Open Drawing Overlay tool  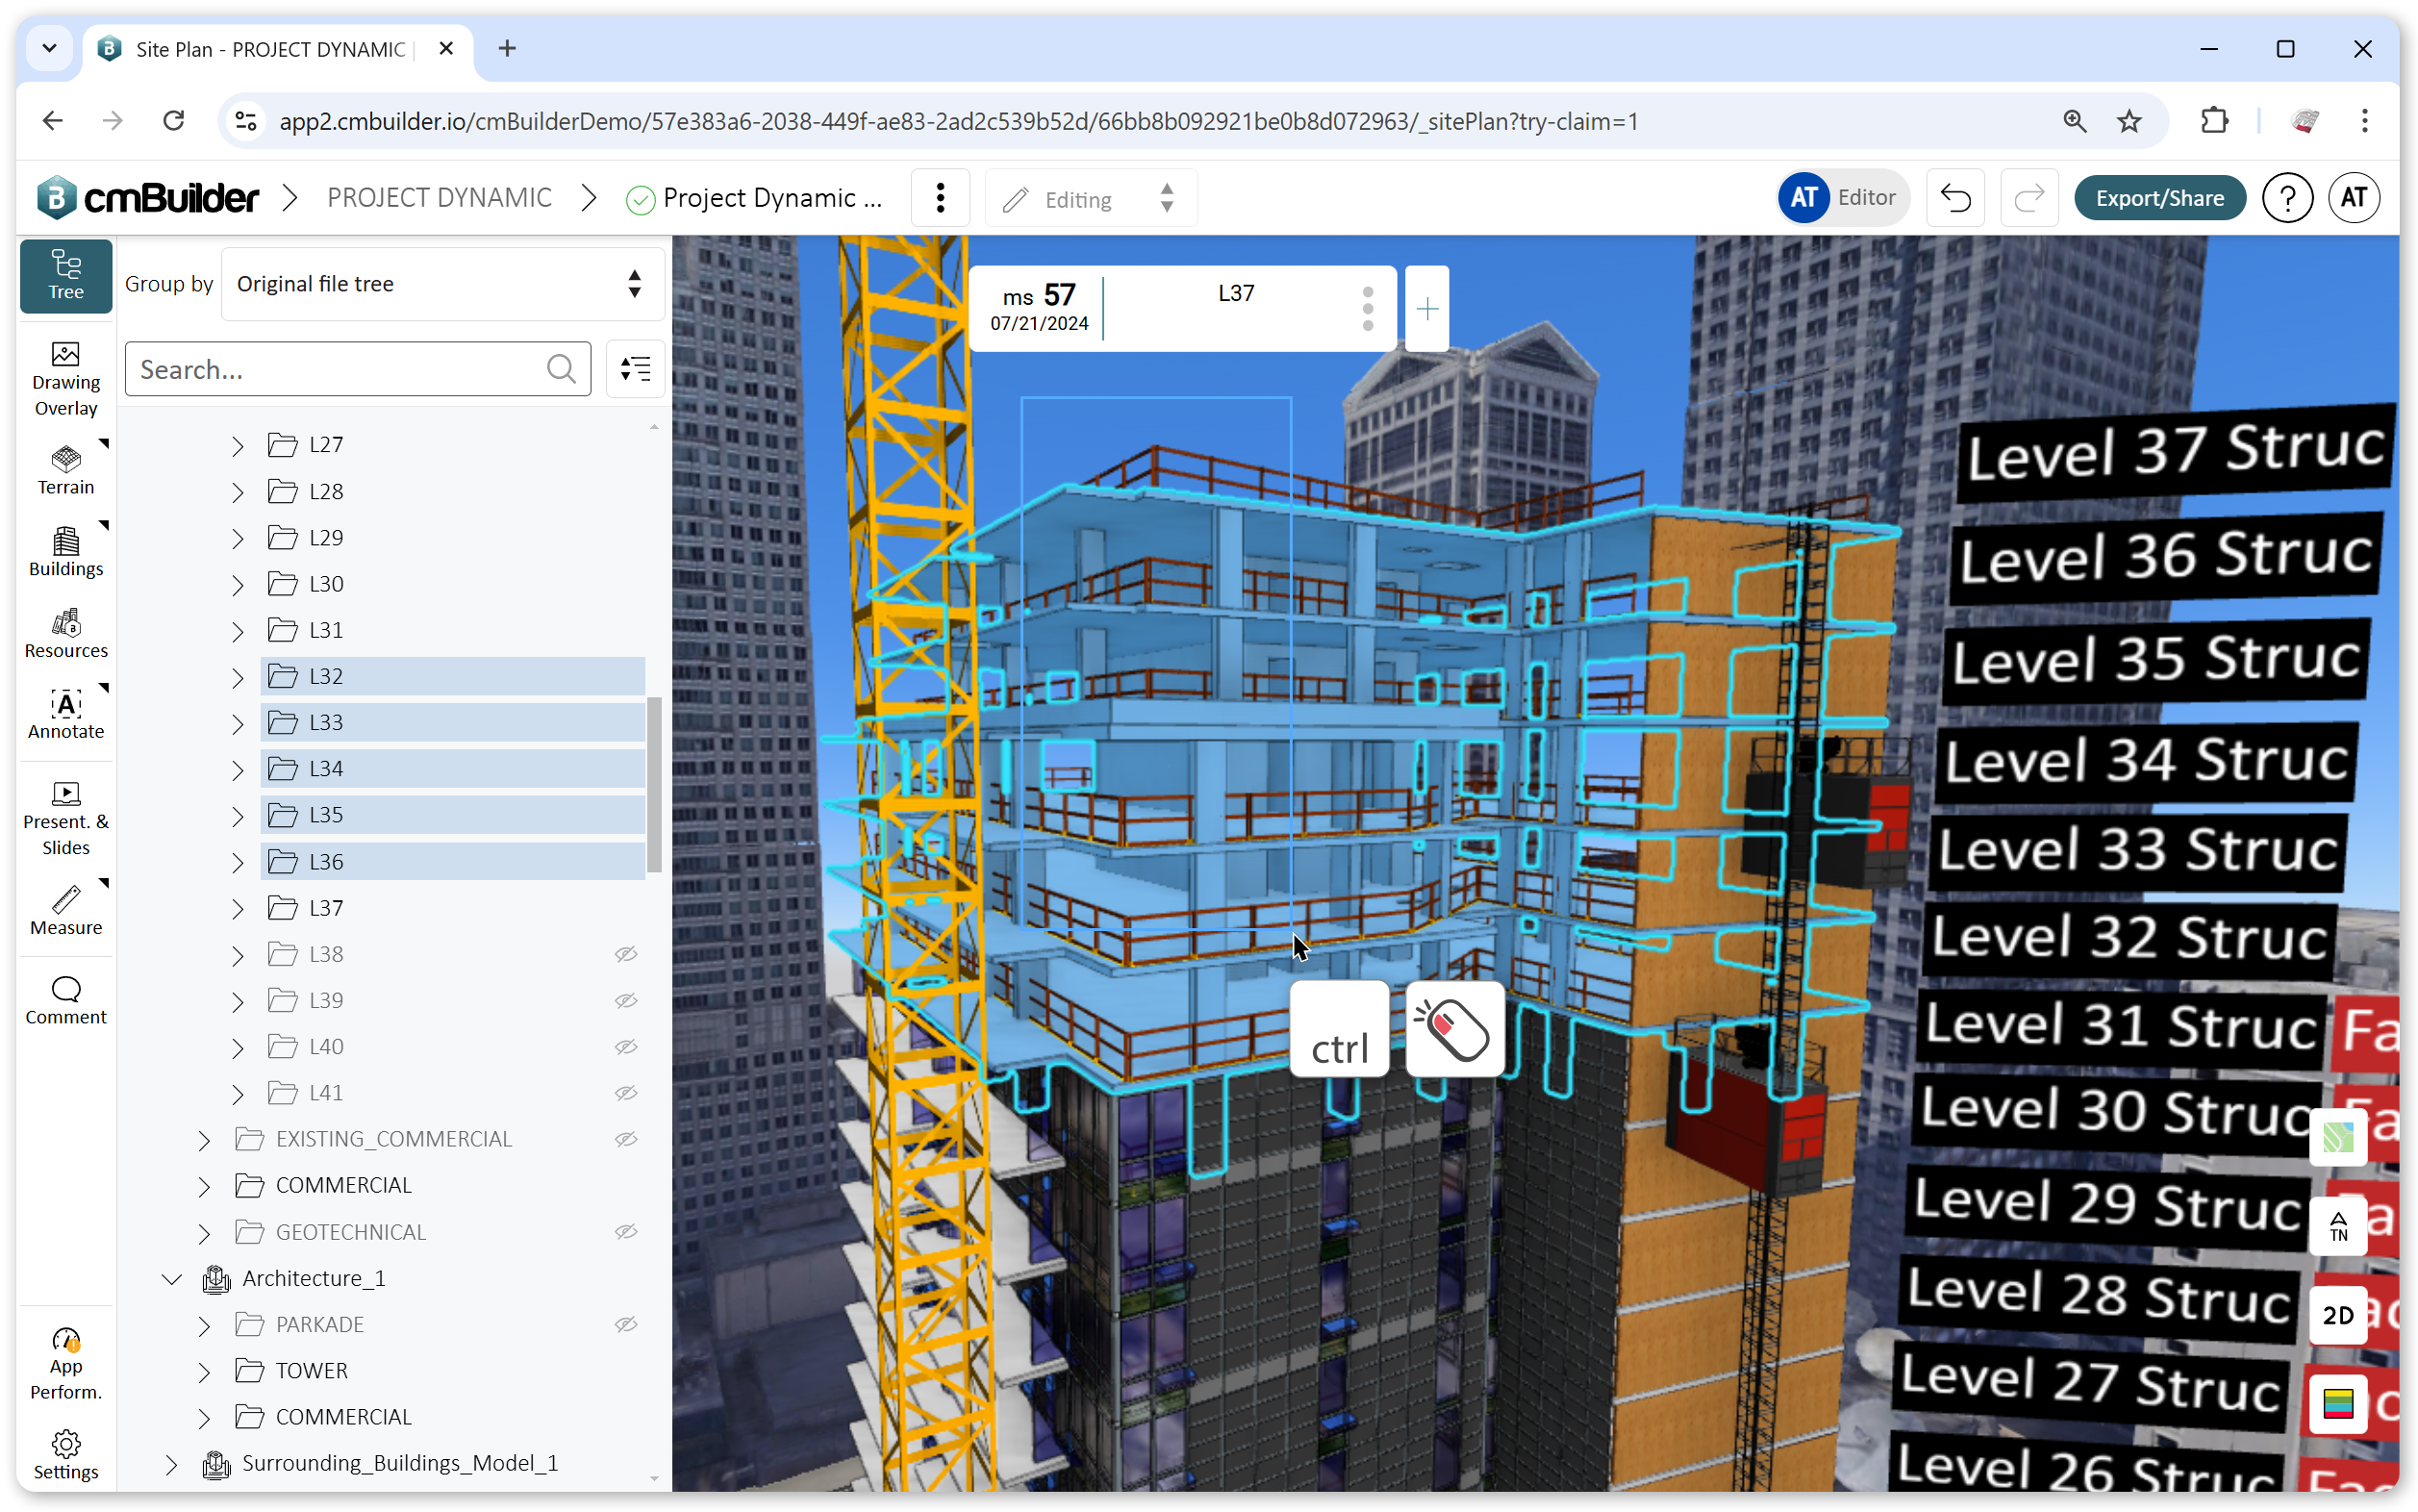[66, 379]
